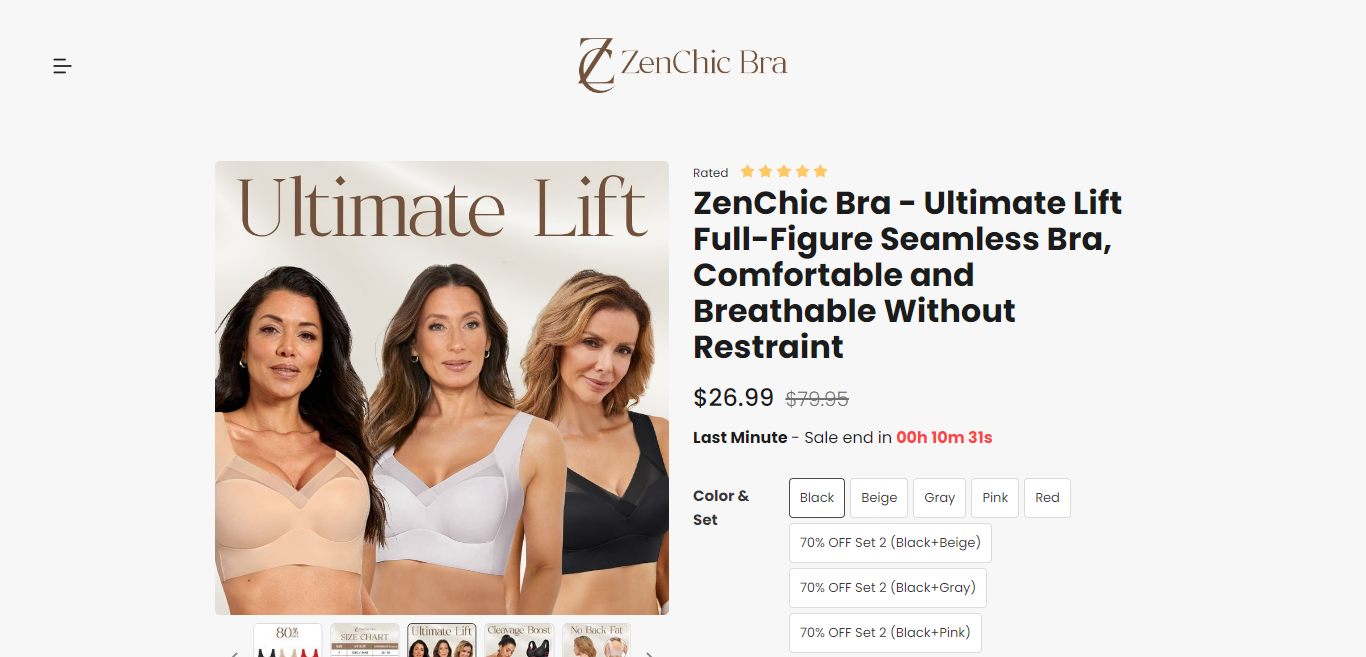Choose the Beige color option
Screen dimensions: 1366x657
[x=879, y=498]
